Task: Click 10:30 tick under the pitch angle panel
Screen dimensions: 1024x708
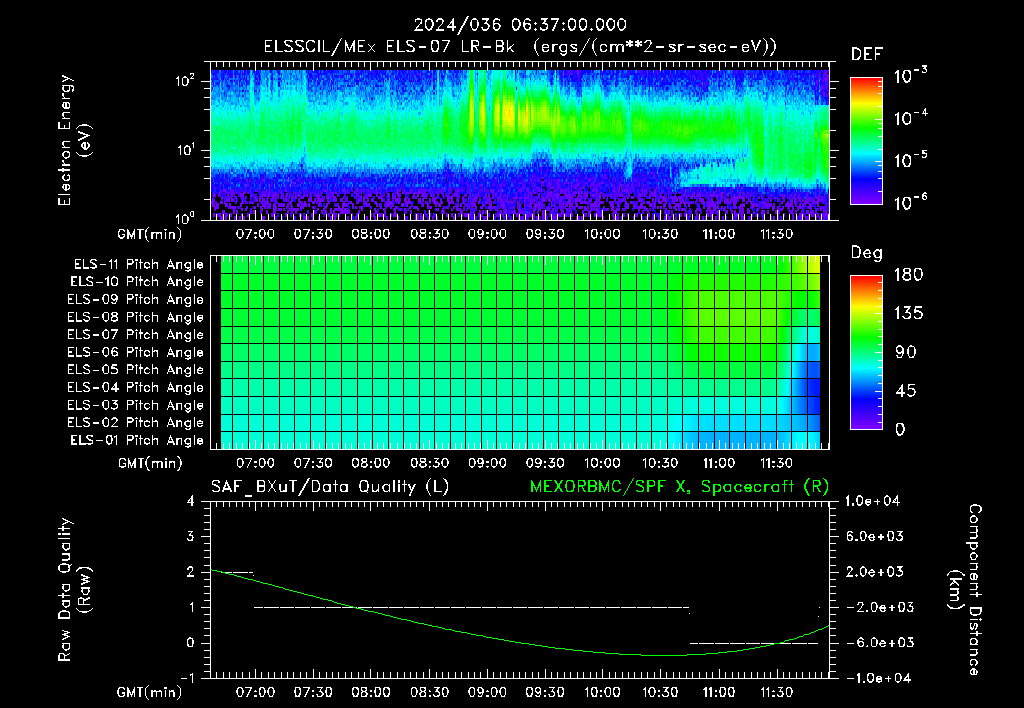Action: coord(660,463)
